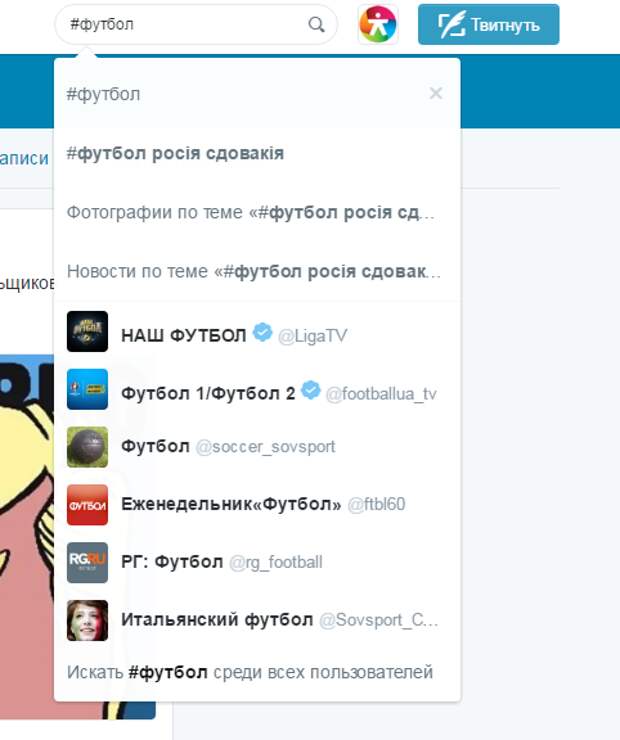Click the @rg_football handle text
The image size is (620, 740).
pyautogui.click(x=276, y=563)
